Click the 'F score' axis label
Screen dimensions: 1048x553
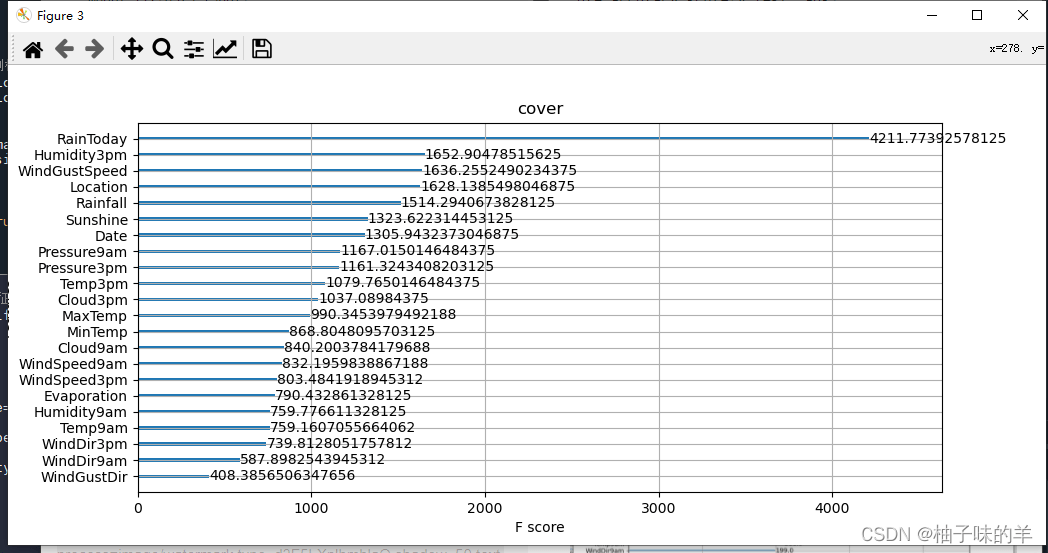point(539,527)
